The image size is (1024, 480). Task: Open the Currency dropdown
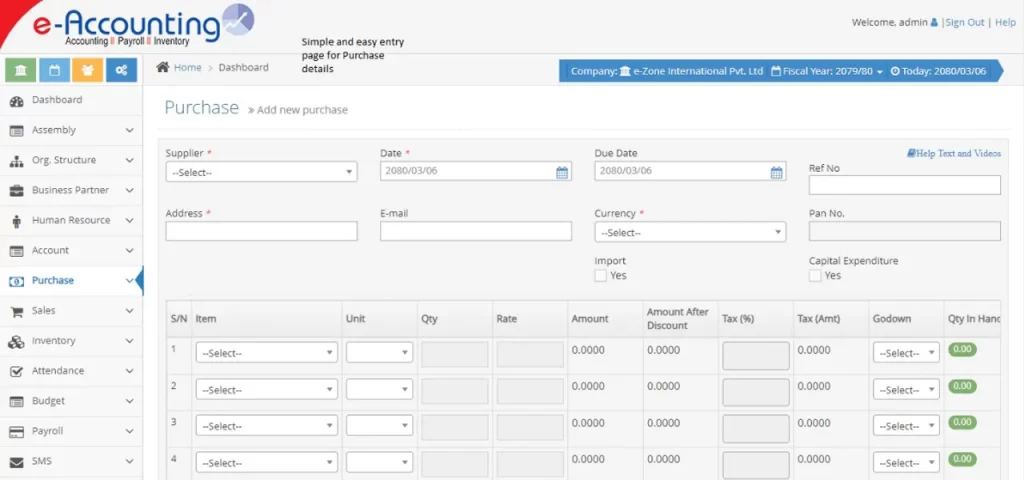point(689,232)
